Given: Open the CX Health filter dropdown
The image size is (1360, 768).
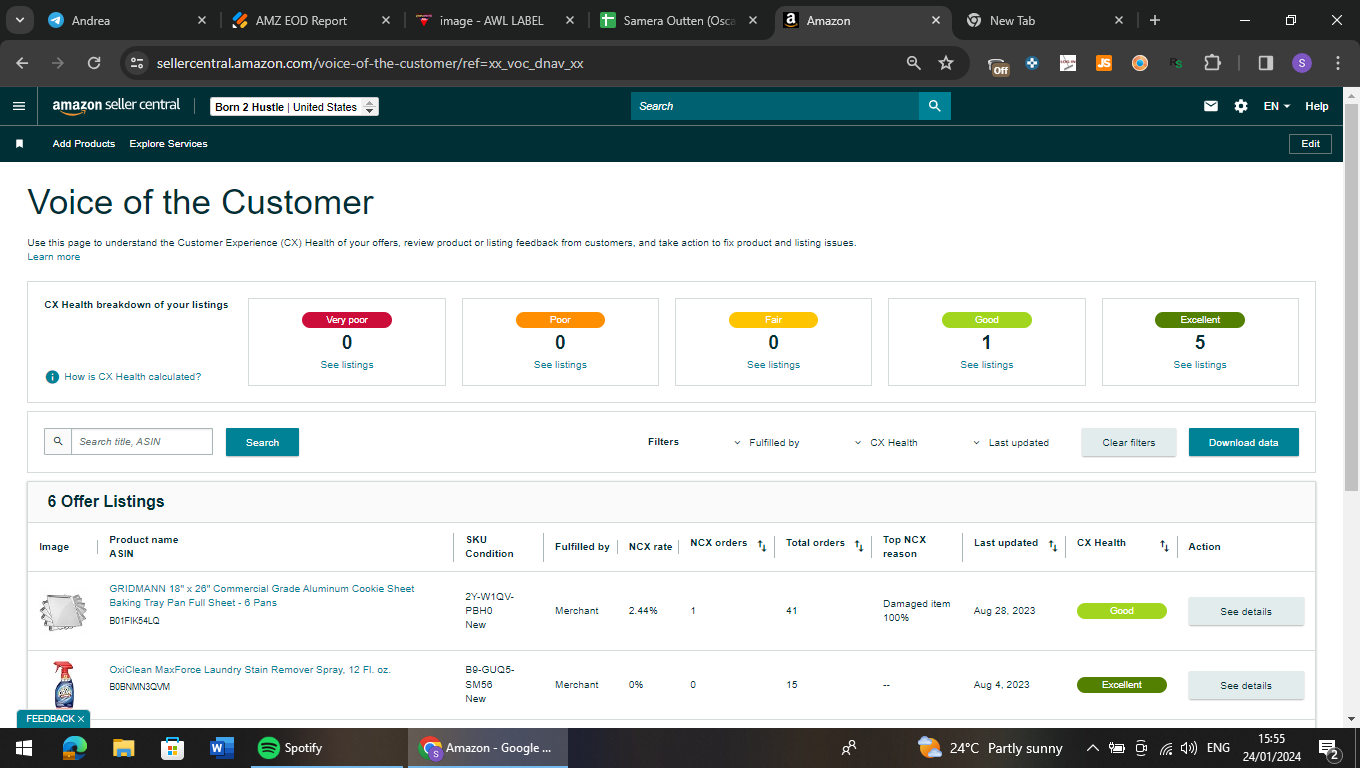Looking at the screenshot, I should coord(886,442).
